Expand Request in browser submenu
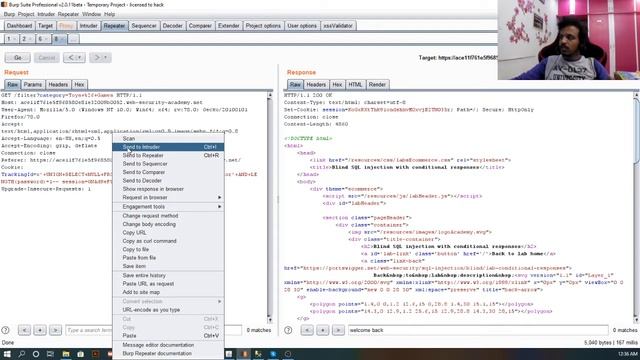Screen dimensions: 640x360 [x=220, y=197]
